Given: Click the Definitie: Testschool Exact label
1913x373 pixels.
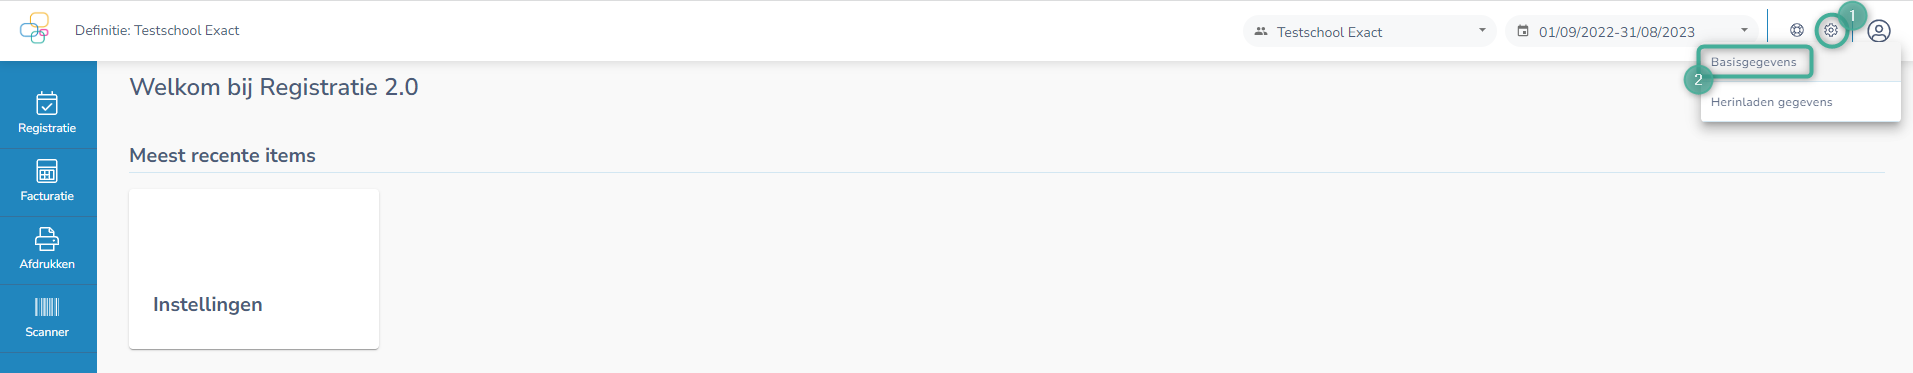Looking at the screenshot, I should point(157,30).
